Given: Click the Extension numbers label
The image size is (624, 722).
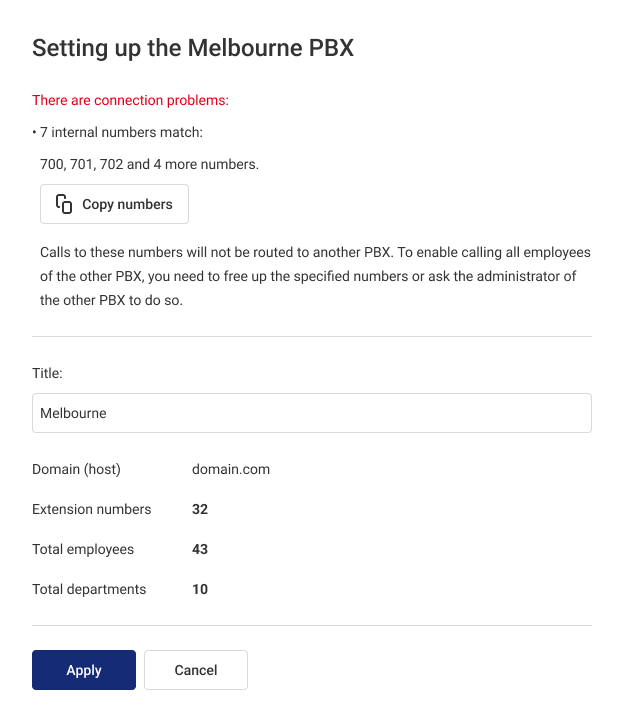Looking at the screenshot, I should tap(92, 509).
